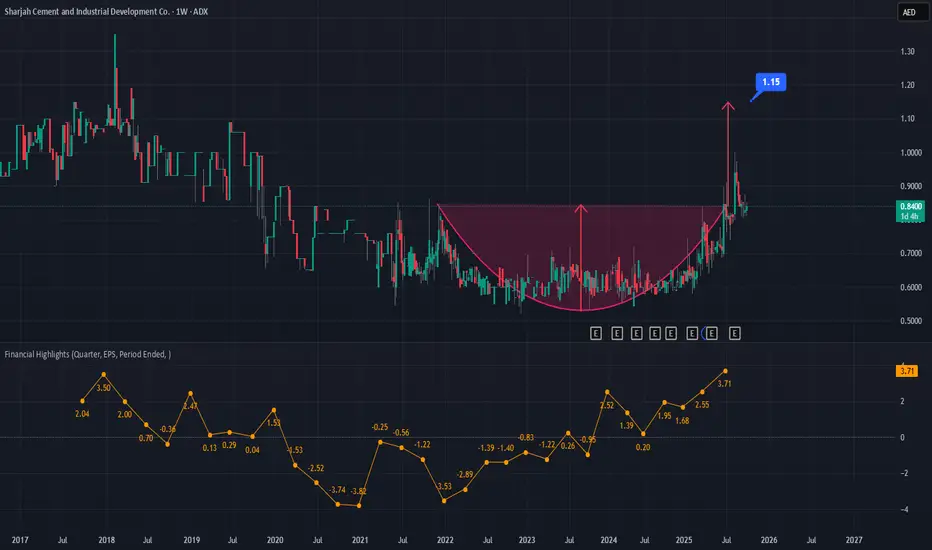Viewport: 932px width, 550px height.
Task: Click the 0.13 EPS value label
Action: (x=209, y=448)
